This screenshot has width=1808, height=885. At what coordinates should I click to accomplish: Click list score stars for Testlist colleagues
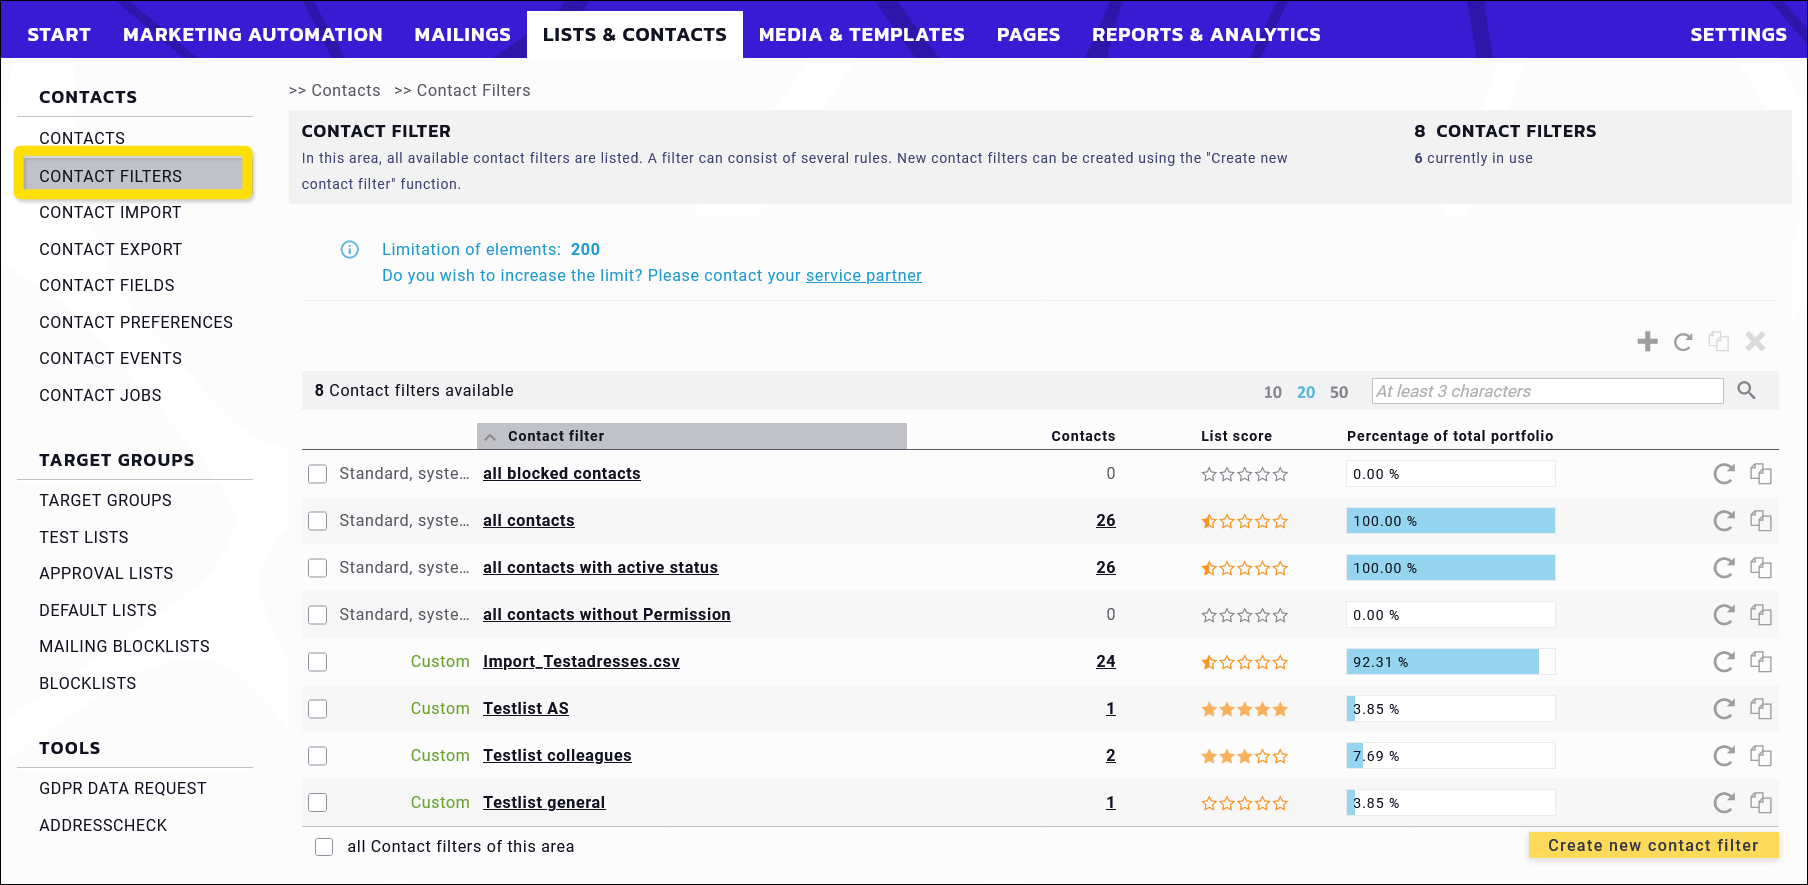tap(1244, 756)
